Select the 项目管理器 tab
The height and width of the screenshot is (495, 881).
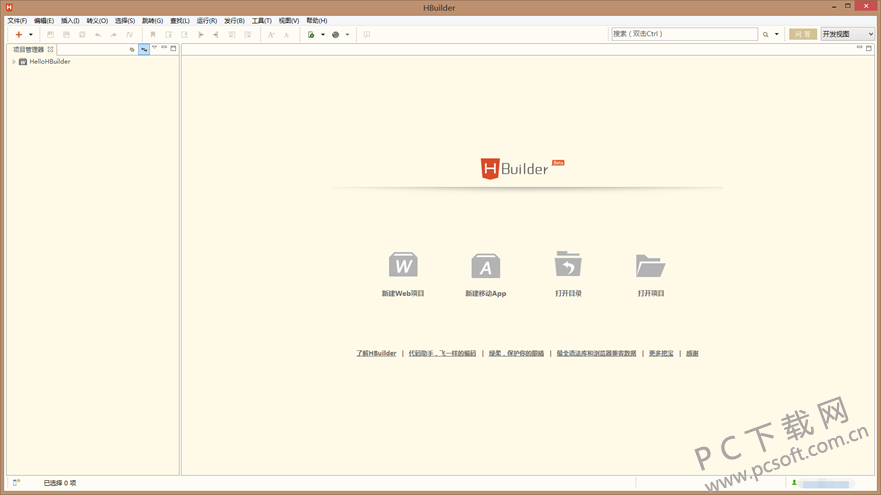point(28,49)
